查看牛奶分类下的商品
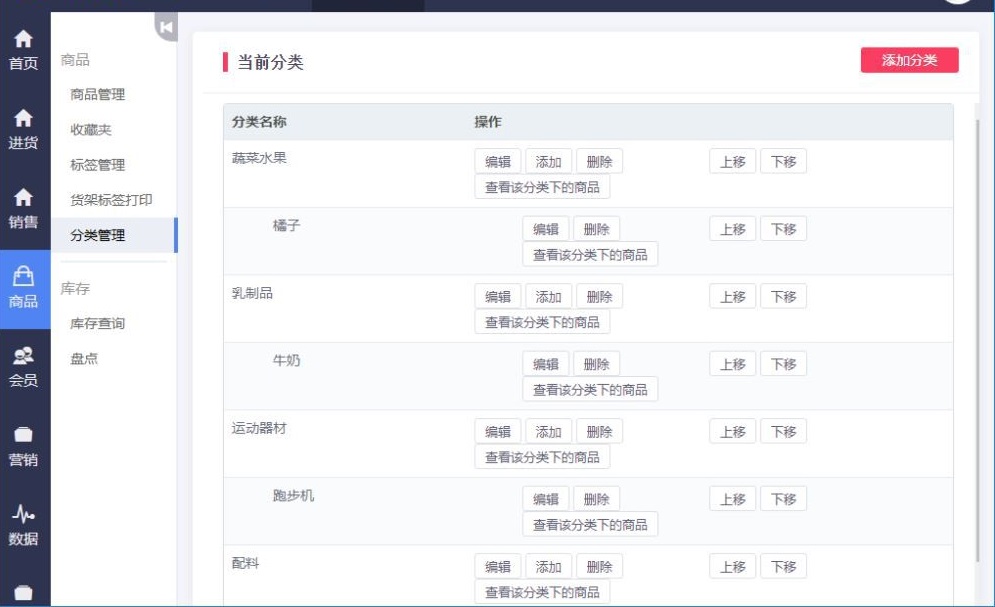 point(592,389)
